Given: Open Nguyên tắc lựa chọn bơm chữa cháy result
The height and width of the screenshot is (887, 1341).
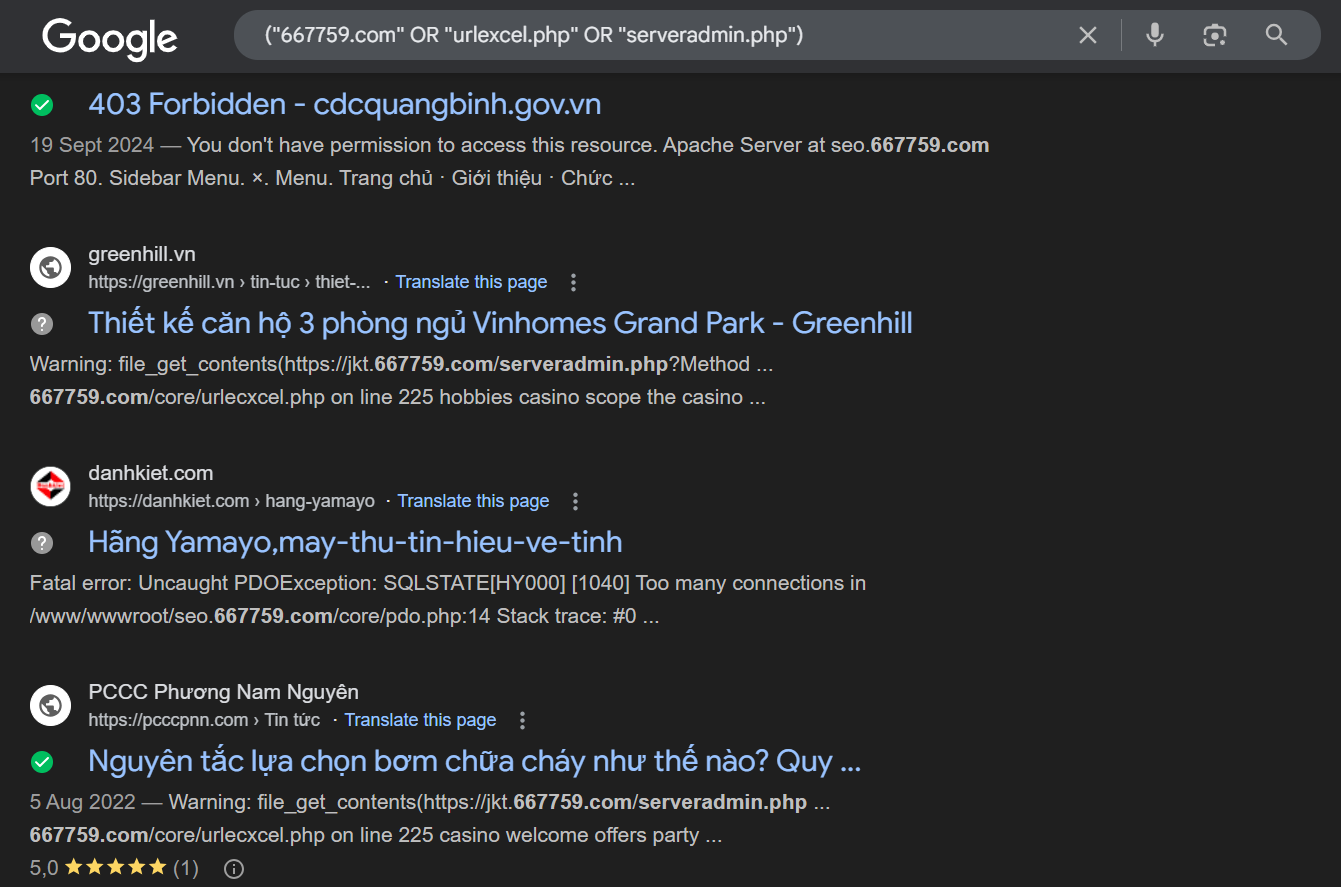Looking at the screenshot, I should pyautogui.click(x=474, y=761).
